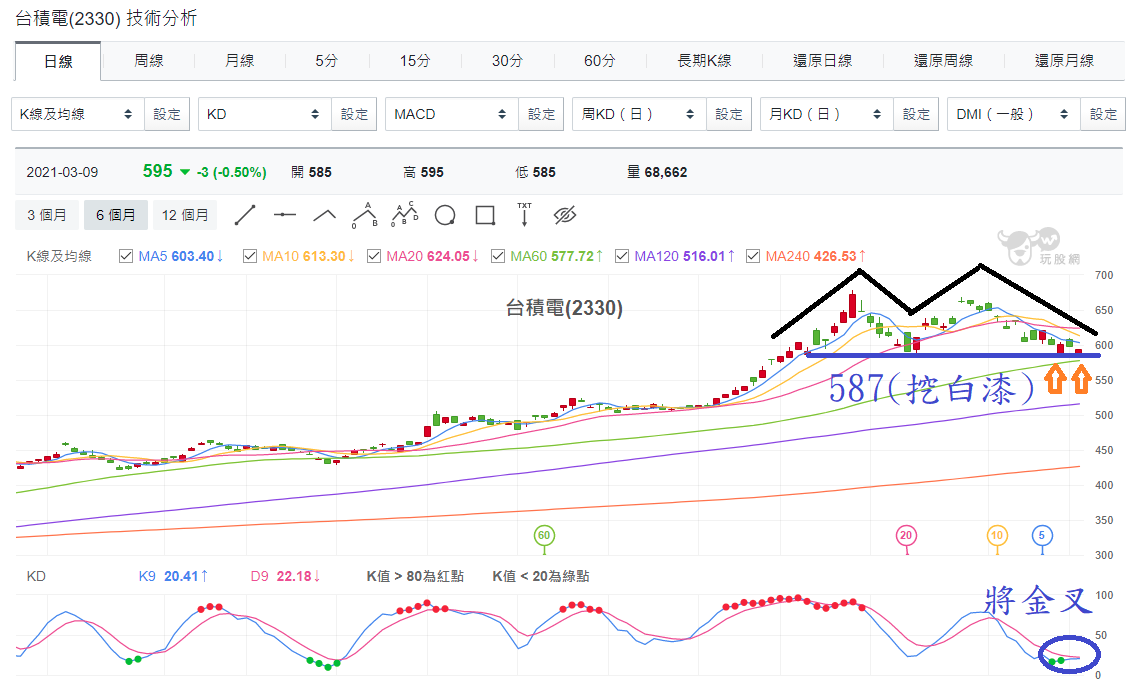This screenshot has width=1126, height=682.
Task: Open the 周KD(日) indicator dropdown
Action: (639, 114)
